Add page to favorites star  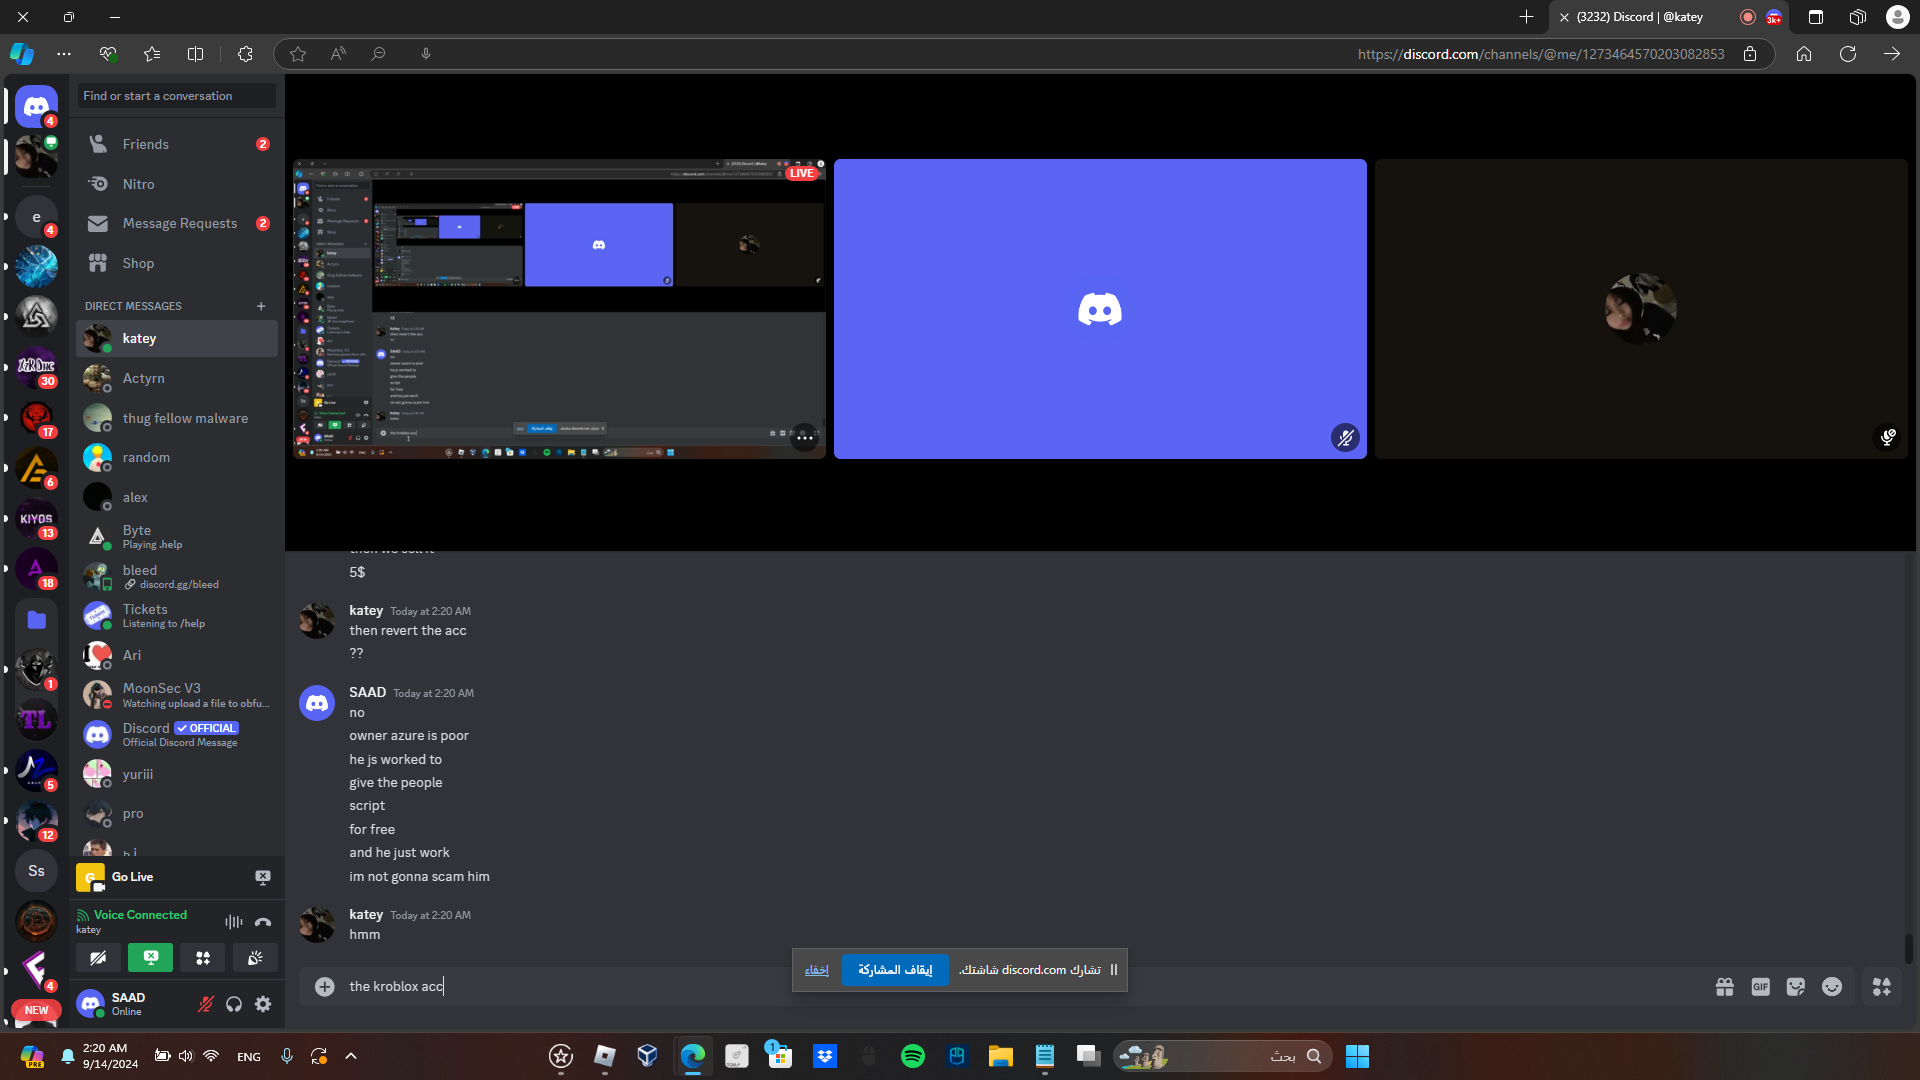pos(298,54)
